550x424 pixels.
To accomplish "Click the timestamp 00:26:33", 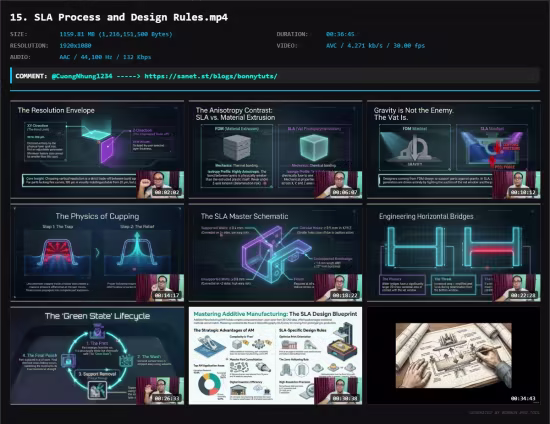I will point(167,398).
